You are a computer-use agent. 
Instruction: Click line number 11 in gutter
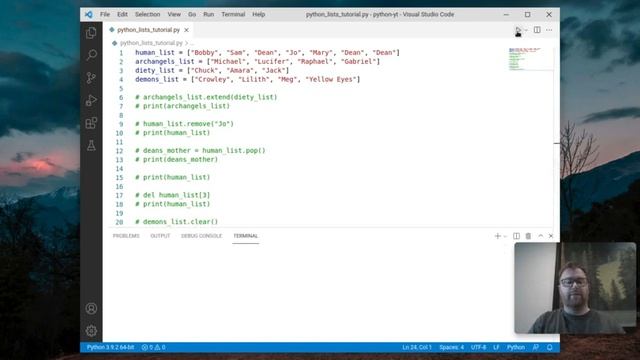click(119, 142)
